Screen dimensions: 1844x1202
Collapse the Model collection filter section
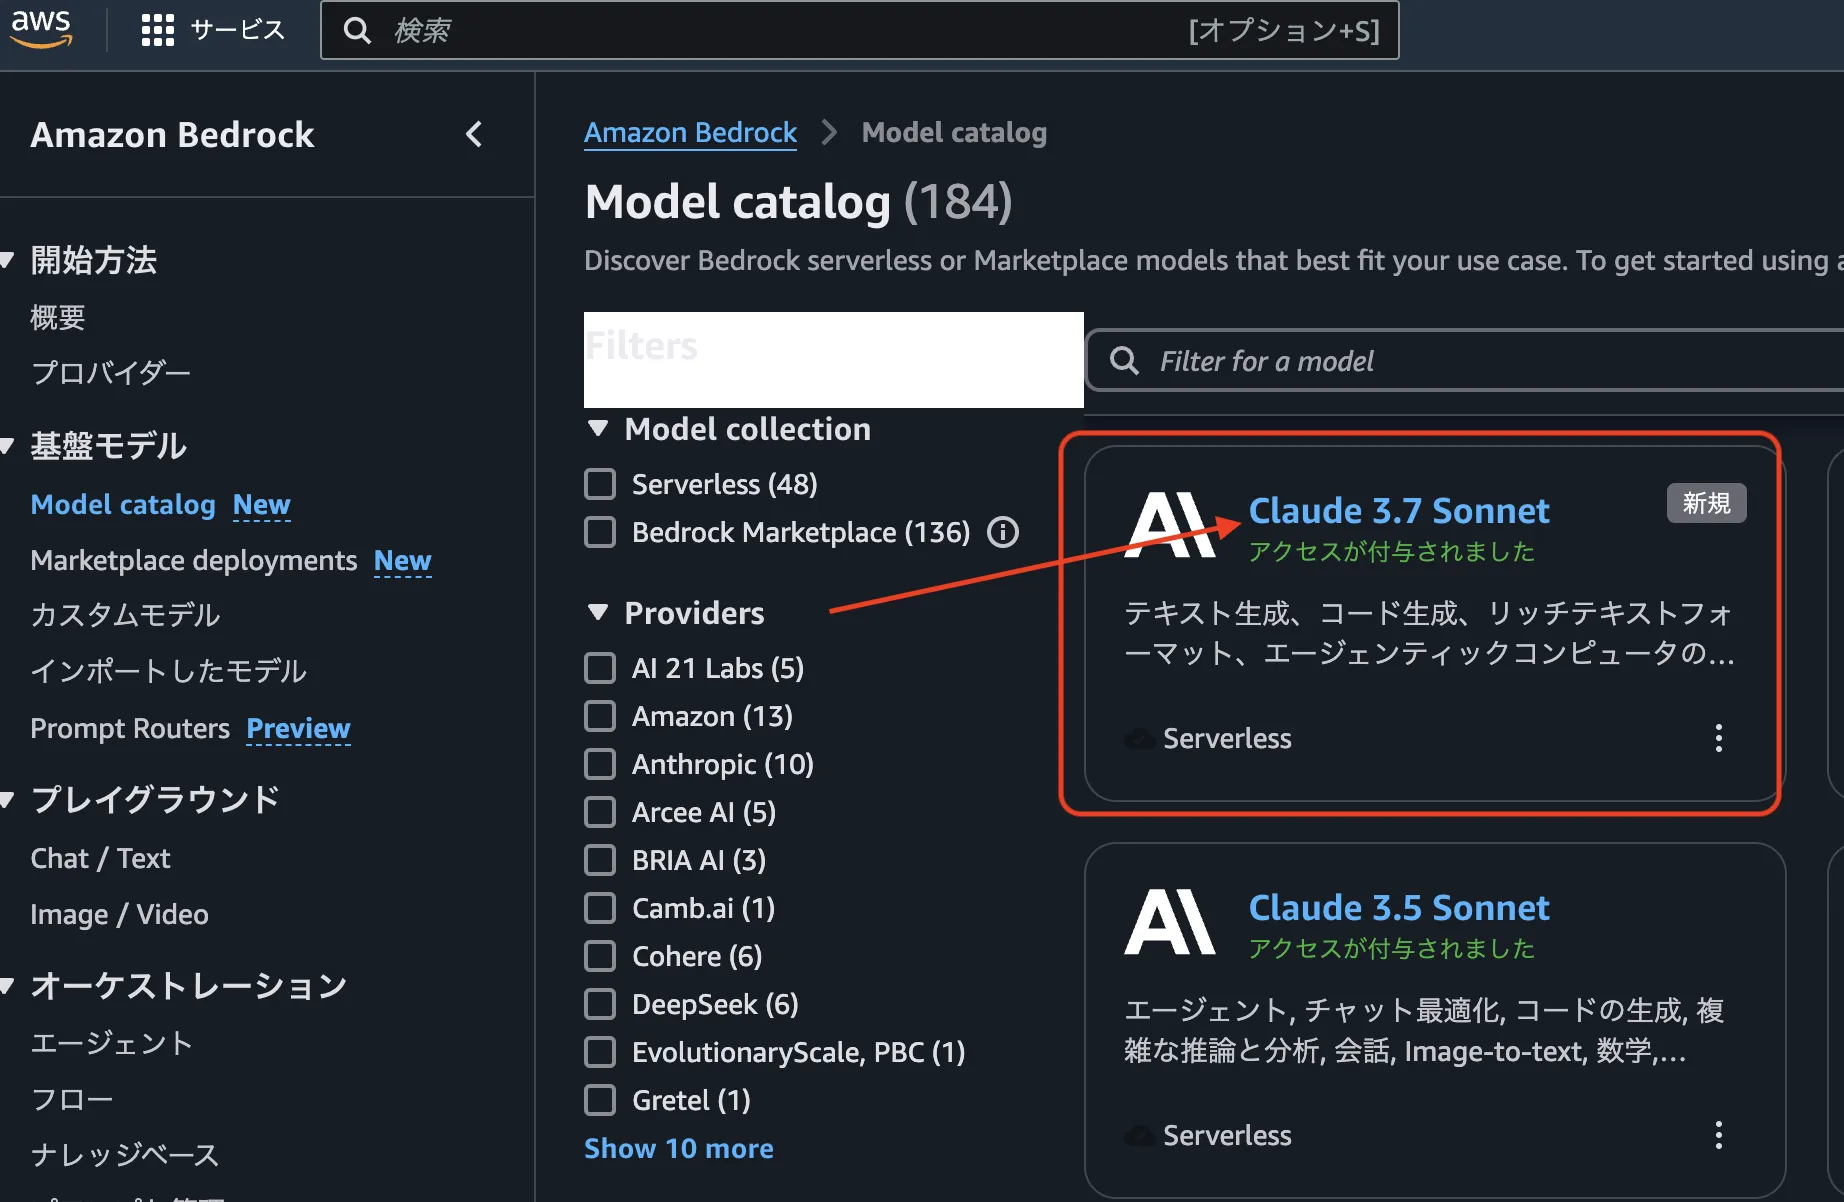point(598,429)
